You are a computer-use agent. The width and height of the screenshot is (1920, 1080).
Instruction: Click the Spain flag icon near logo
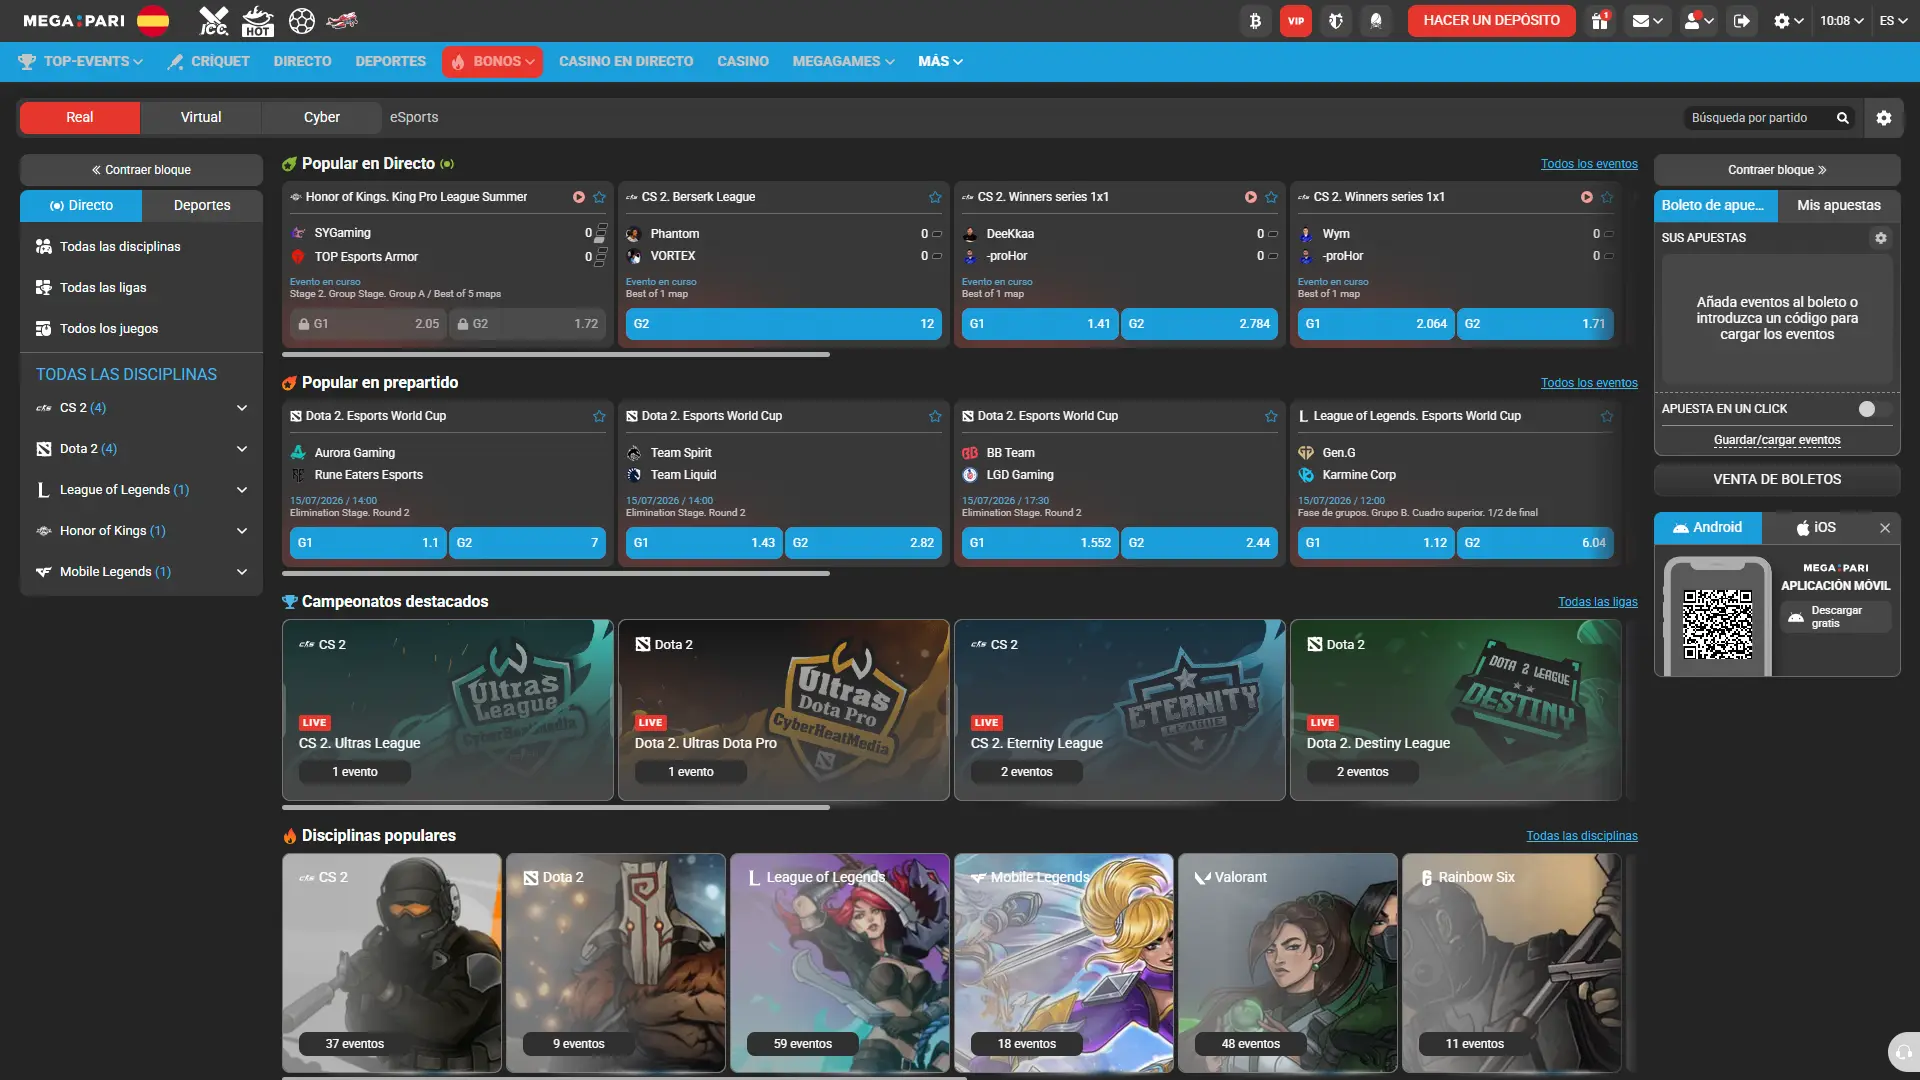point(153,20)
